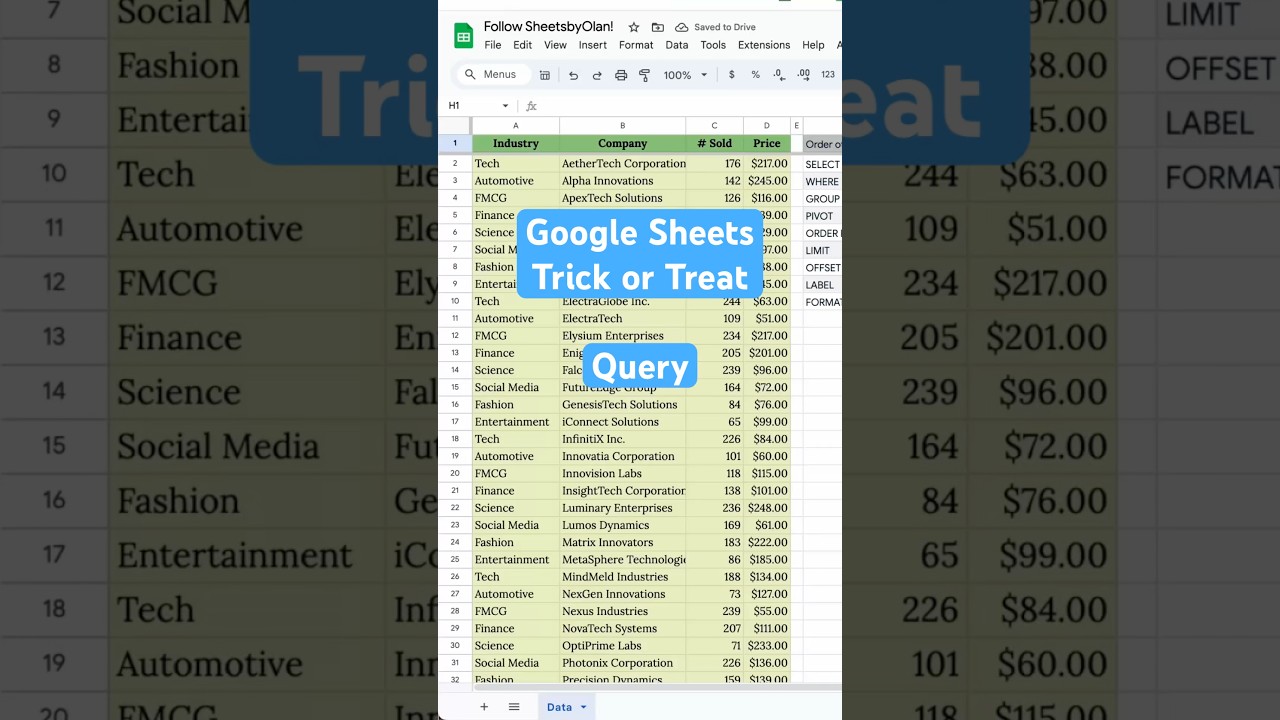Open the Edit menu
1280x720 pixels.
click(x=523, y=45)
